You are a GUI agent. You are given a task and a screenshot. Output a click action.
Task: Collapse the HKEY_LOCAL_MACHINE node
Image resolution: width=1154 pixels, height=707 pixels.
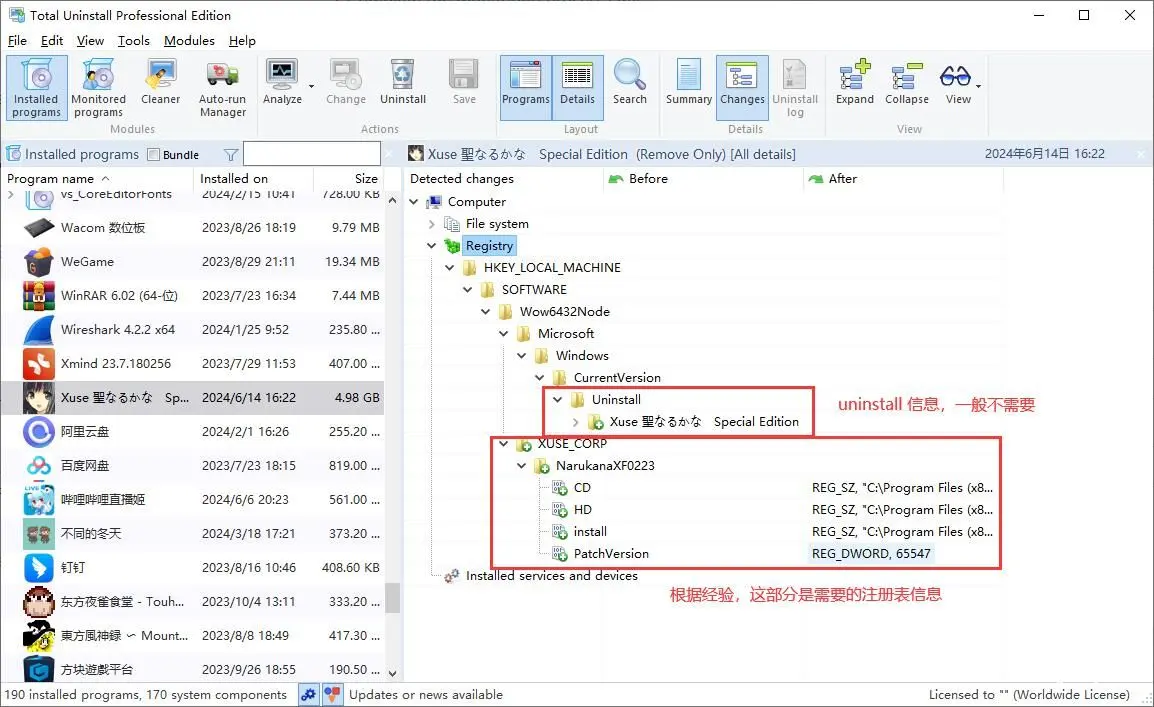(450, 268)
